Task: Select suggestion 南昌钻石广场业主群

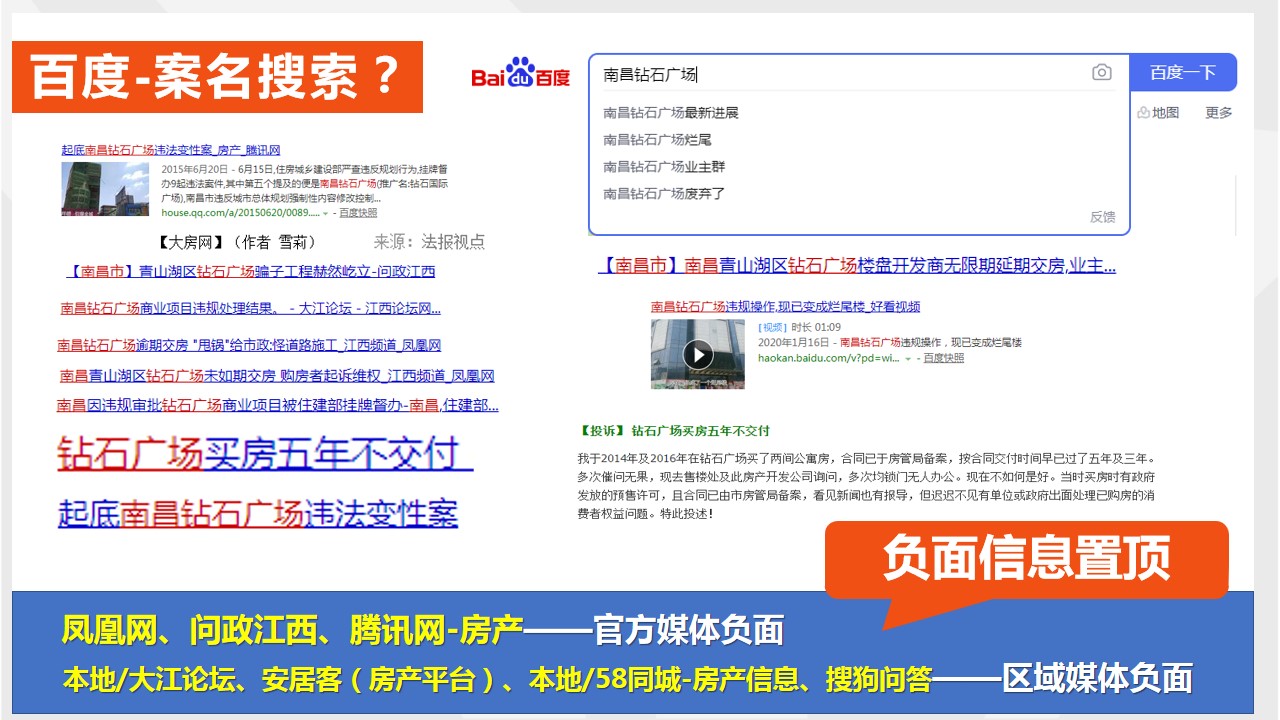Action: tap(664, 167)
